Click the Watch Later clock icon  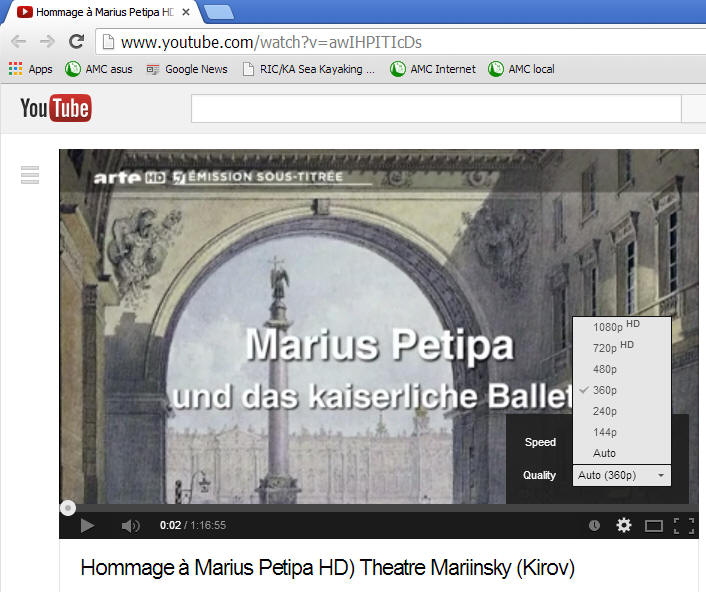[594, 525]
